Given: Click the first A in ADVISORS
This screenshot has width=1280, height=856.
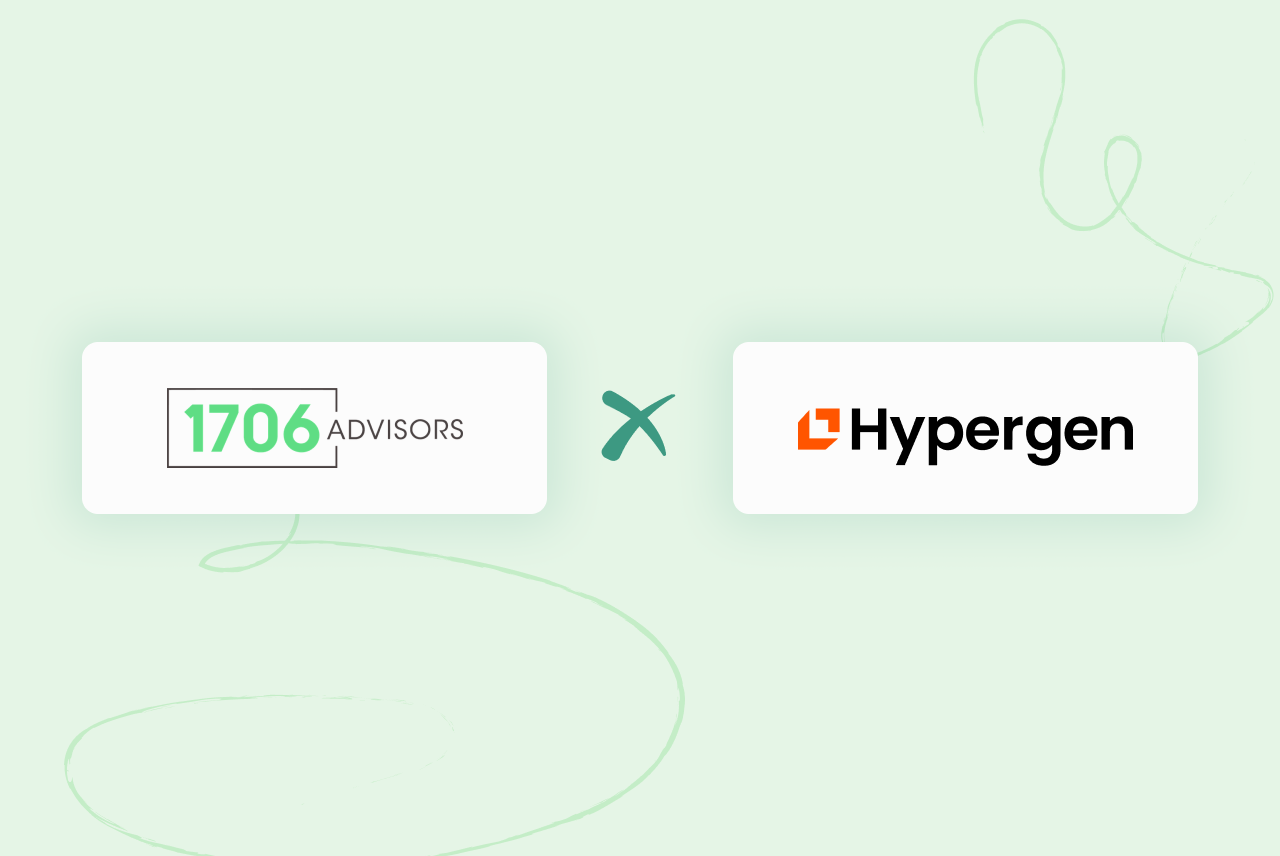Looking at the screenshot, I should click(336, 429).
